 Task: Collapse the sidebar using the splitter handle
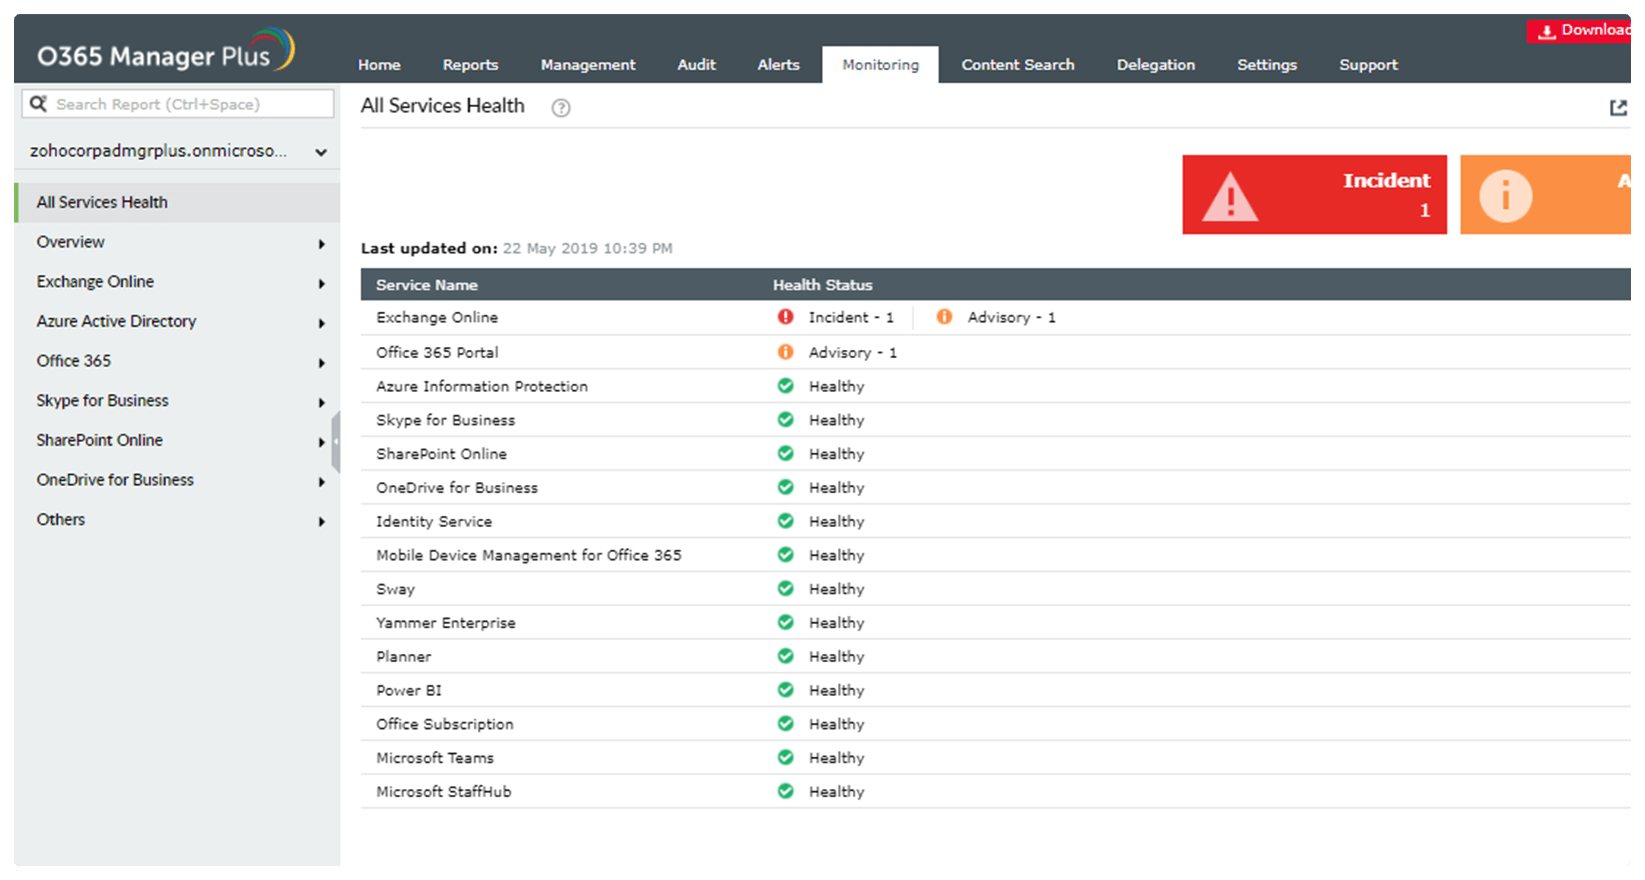336,441
